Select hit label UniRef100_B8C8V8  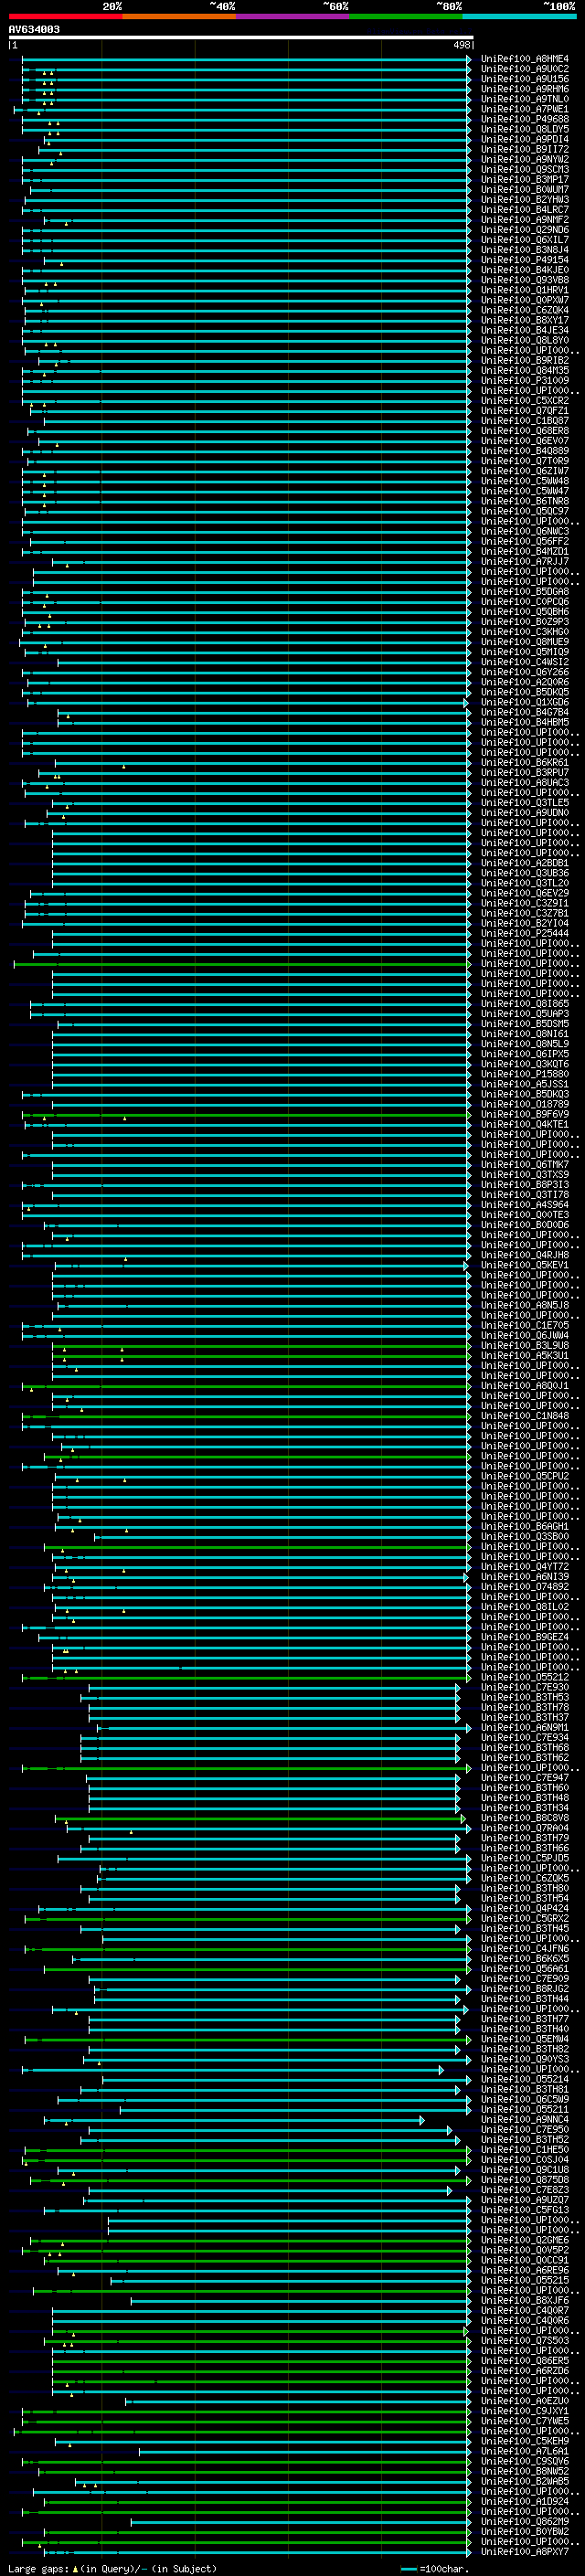(x=525, y=1818)
